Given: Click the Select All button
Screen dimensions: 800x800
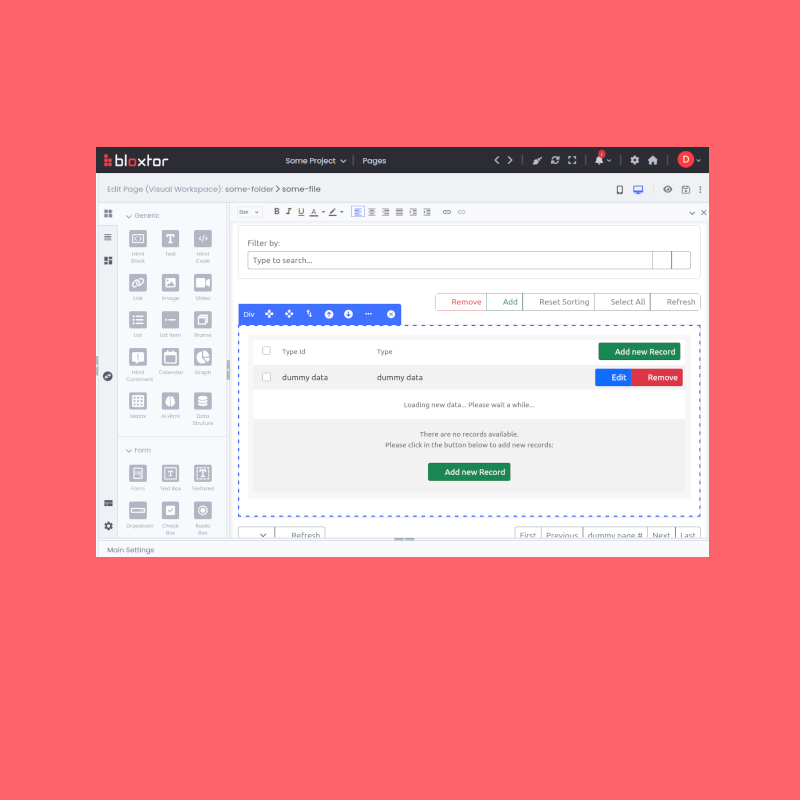Looking at the screenshot, I should click(622, 302).
